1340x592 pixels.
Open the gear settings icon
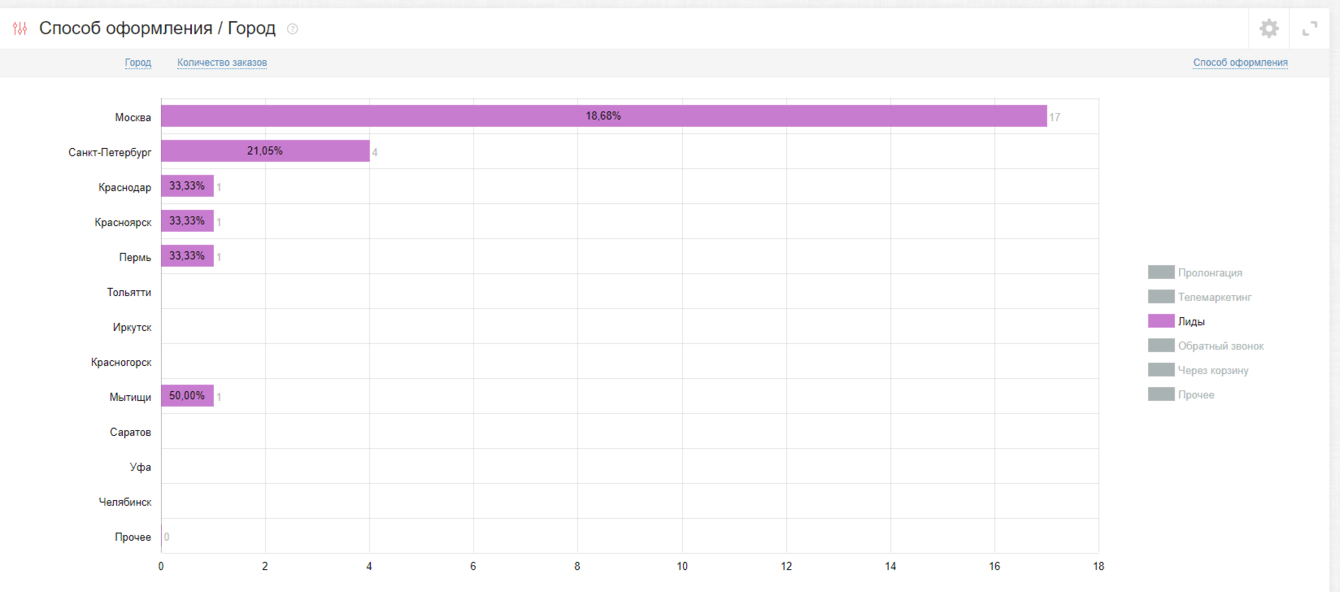1269,29
